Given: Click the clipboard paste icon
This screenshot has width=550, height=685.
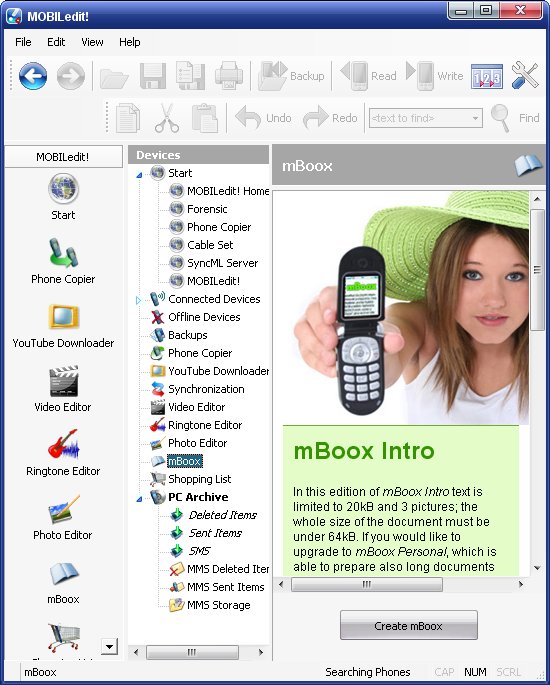Looking at the screenshot, I should (x=205, y=118).
